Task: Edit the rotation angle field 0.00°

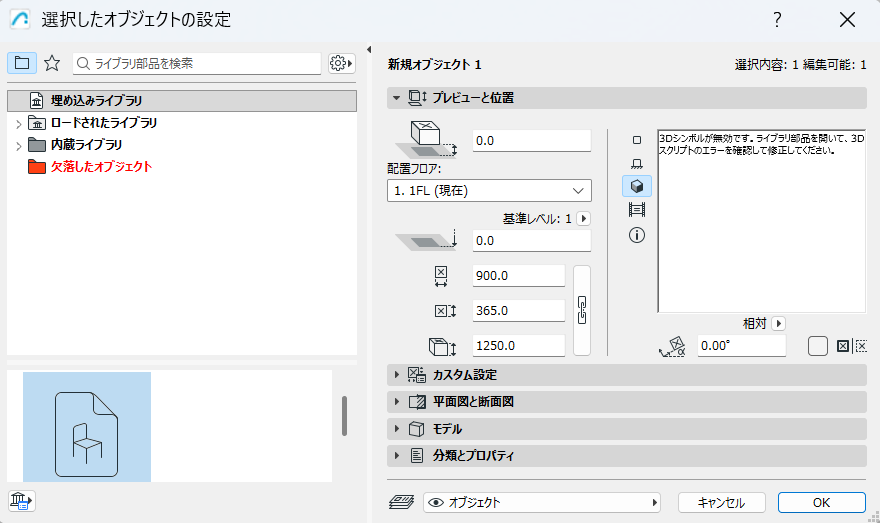Action: (741, 346)
